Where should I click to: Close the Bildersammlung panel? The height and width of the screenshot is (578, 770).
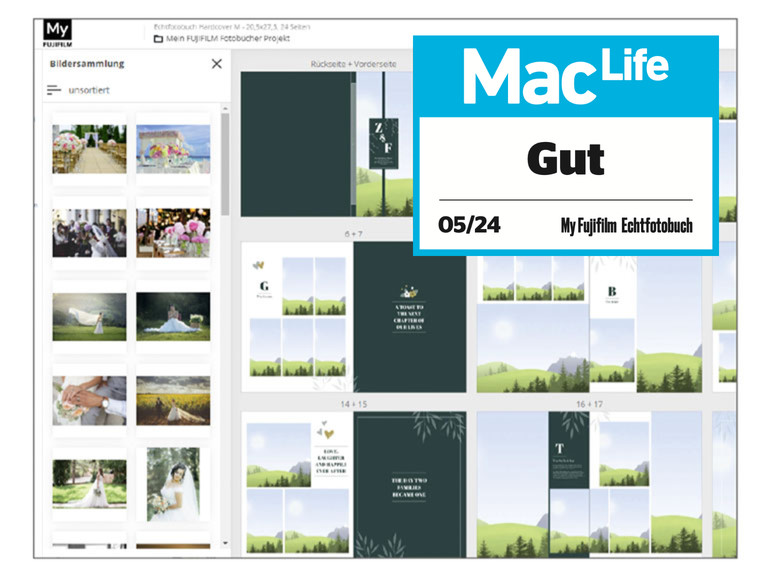point(217,64)
